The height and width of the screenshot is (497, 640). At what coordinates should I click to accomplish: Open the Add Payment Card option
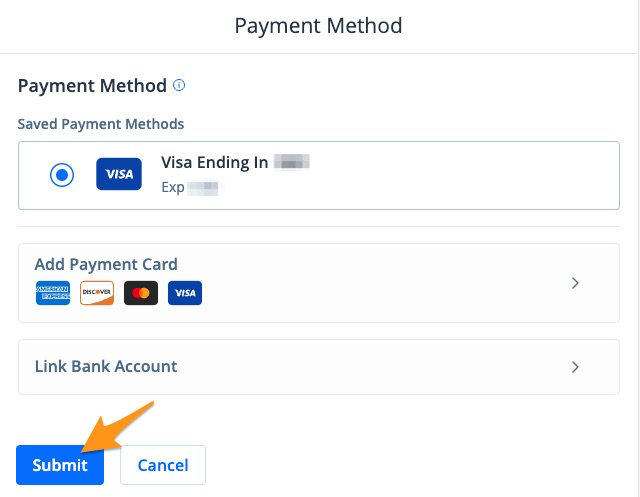pyautogui.click(x=106, y=265)
